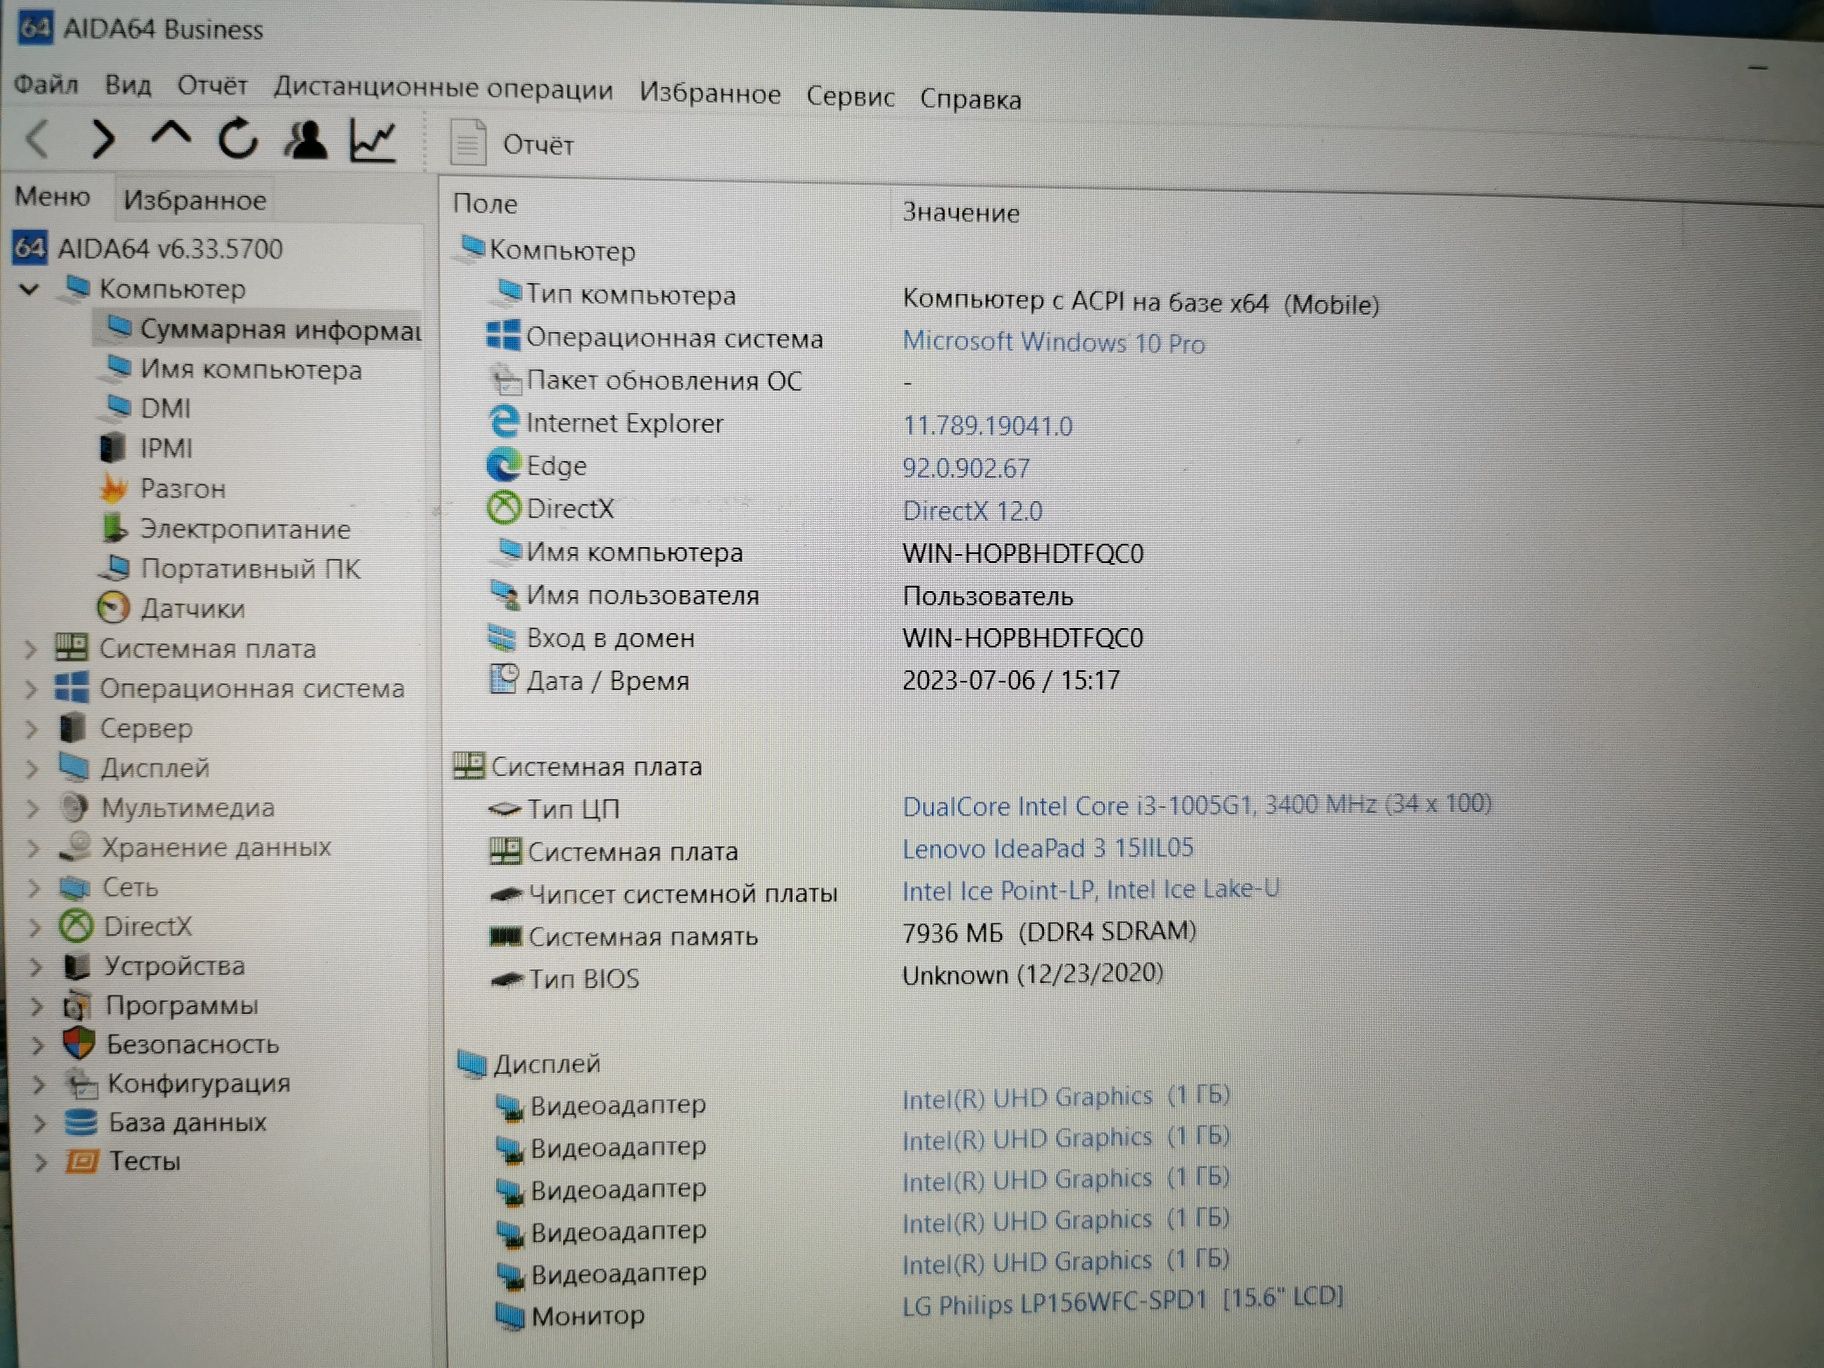
Task: Click the Безопасность shield icon
Action: pyautogui.click(x=78, y=1044)
